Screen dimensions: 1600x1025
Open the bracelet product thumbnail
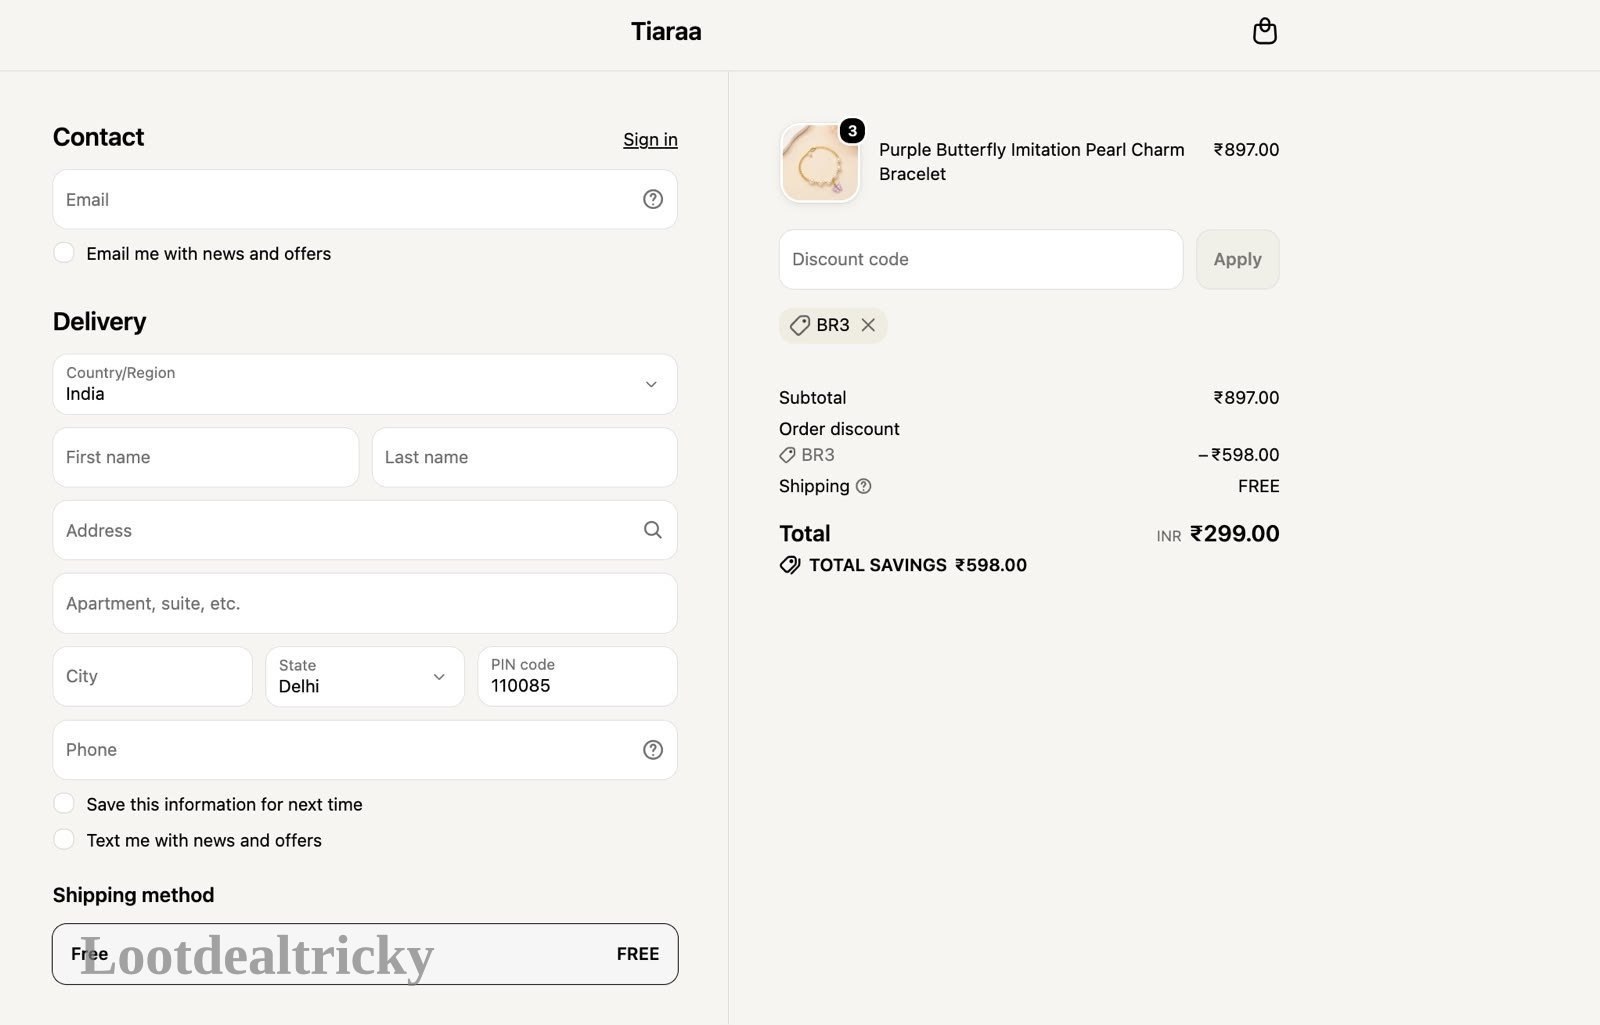pyautogui.click(x=819, y=162)
